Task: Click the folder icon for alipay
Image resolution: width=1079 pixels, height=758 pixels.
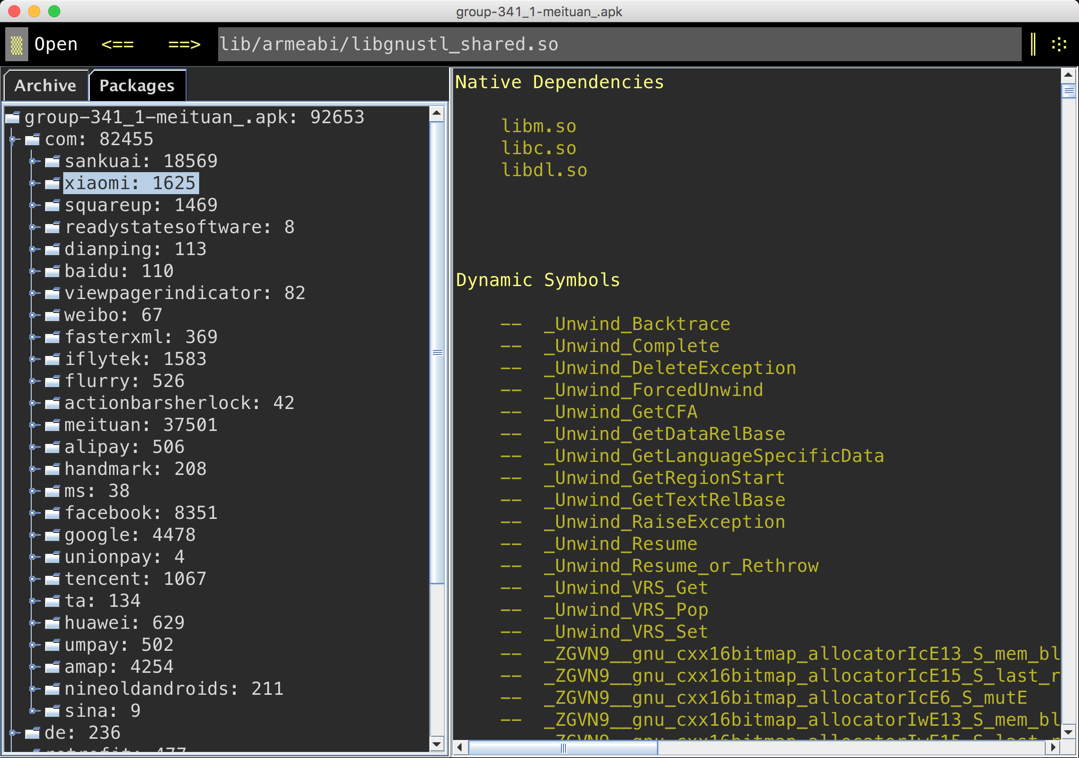Action: point(52,448)
